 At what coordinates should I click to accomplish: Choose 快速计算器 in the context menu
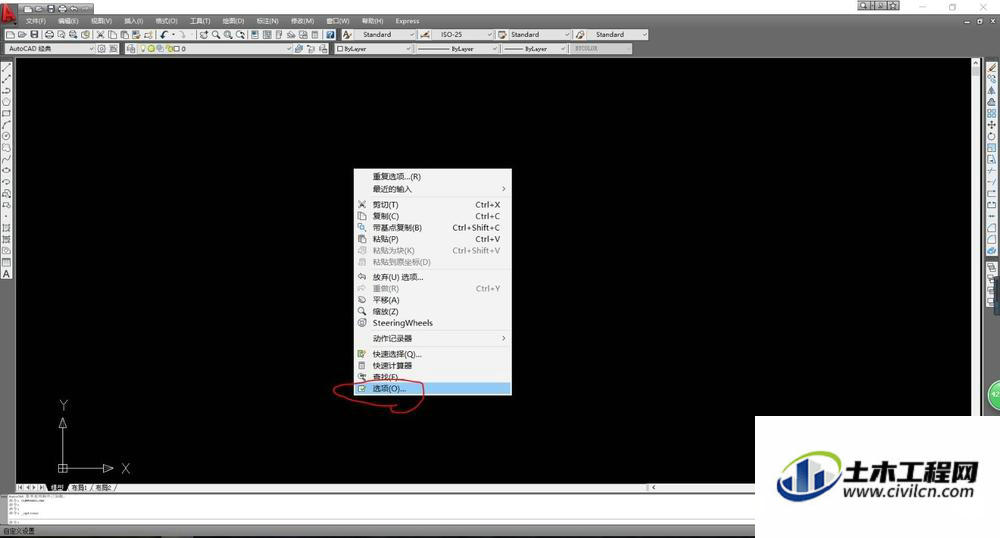432,365
